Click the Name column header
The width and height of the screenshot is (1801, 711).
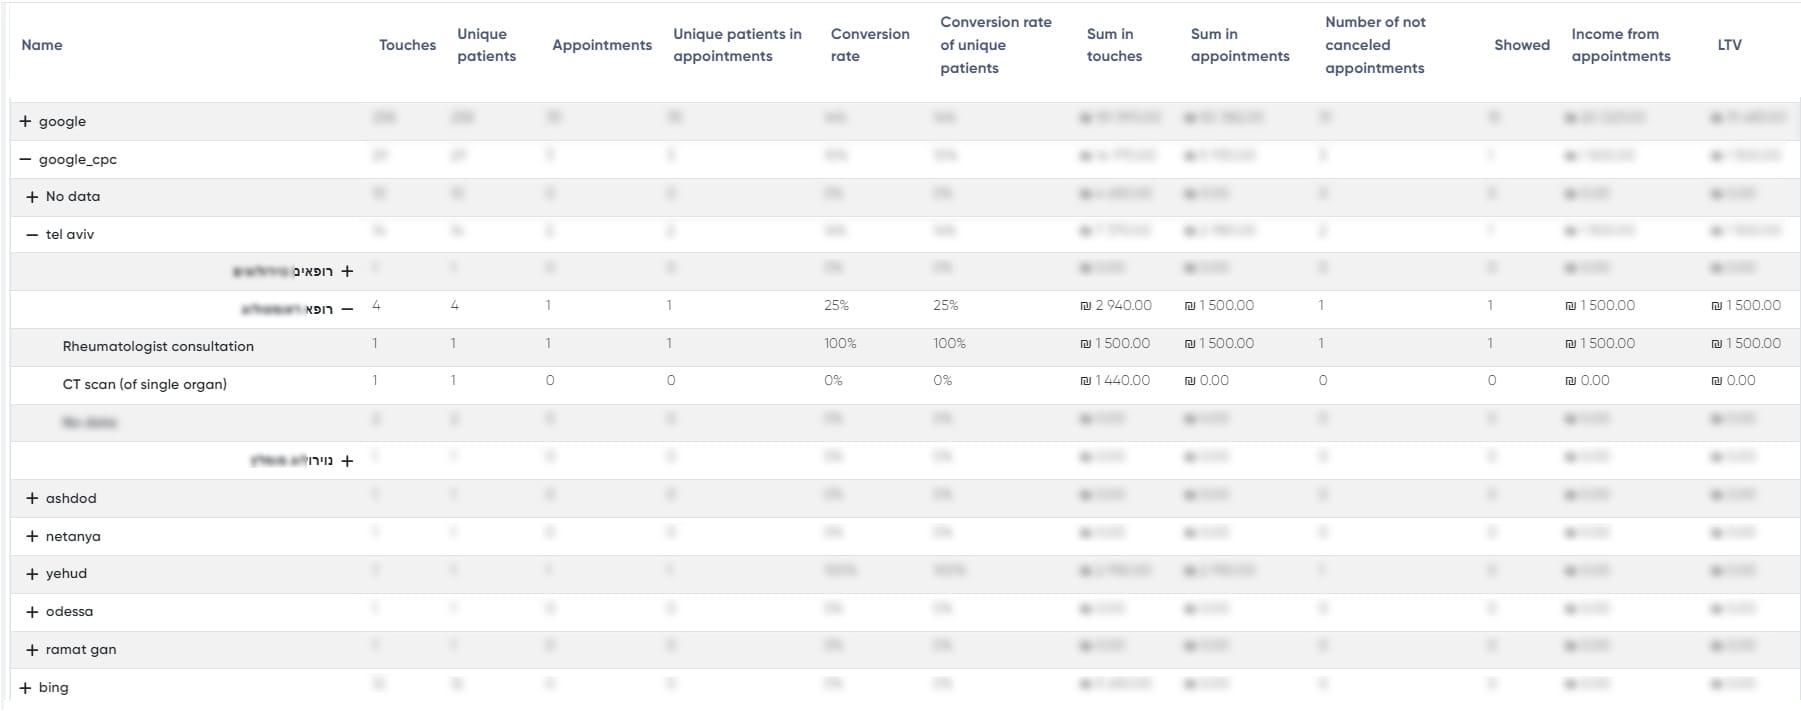tap(42, 45)
